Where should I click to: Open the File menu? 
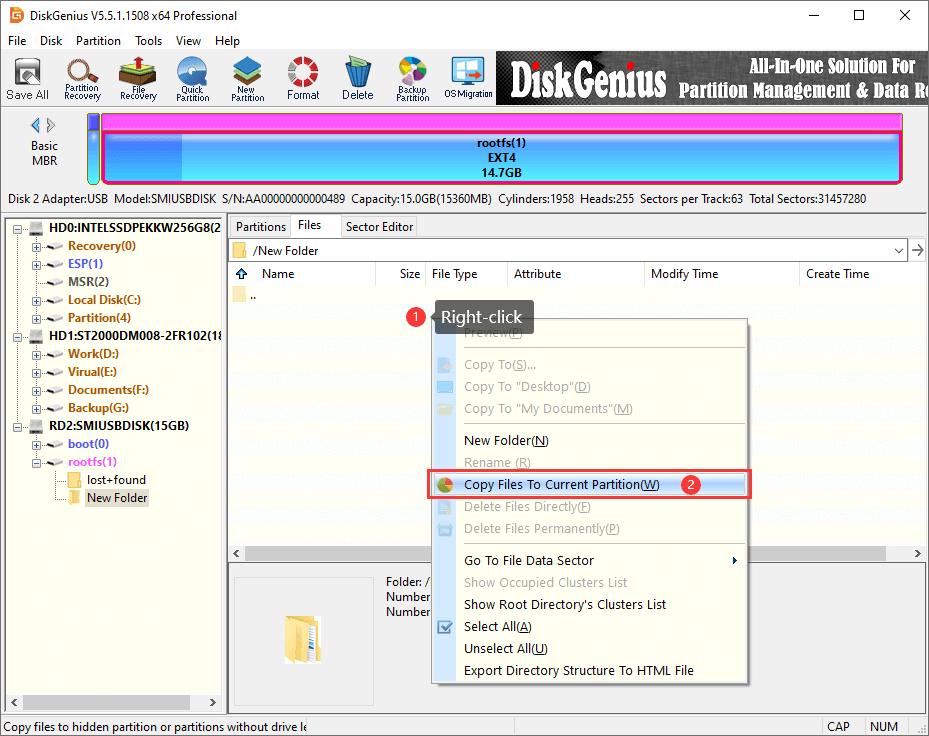[17, 40]
